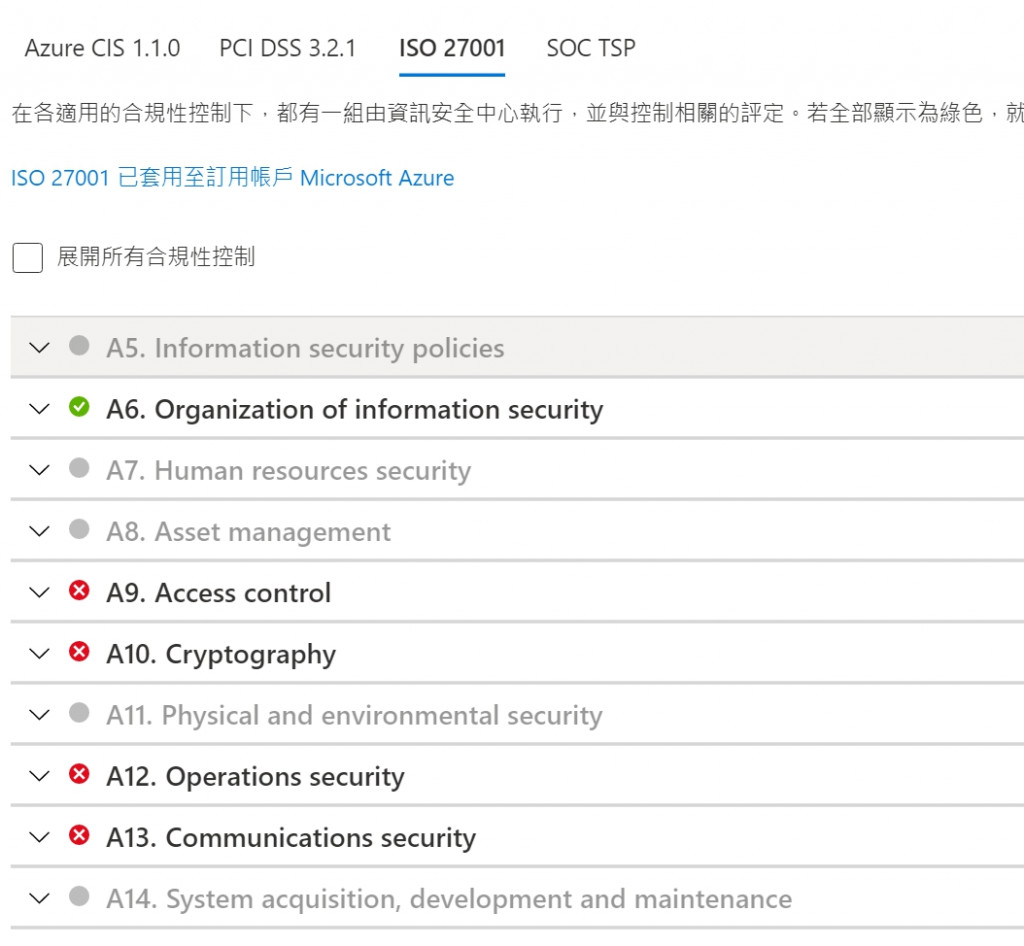This screenshot has height=946, width=1024.
Task: Expand the A7 Human resources security chevron
Action: pyautogui.click(x=39, y=470)
